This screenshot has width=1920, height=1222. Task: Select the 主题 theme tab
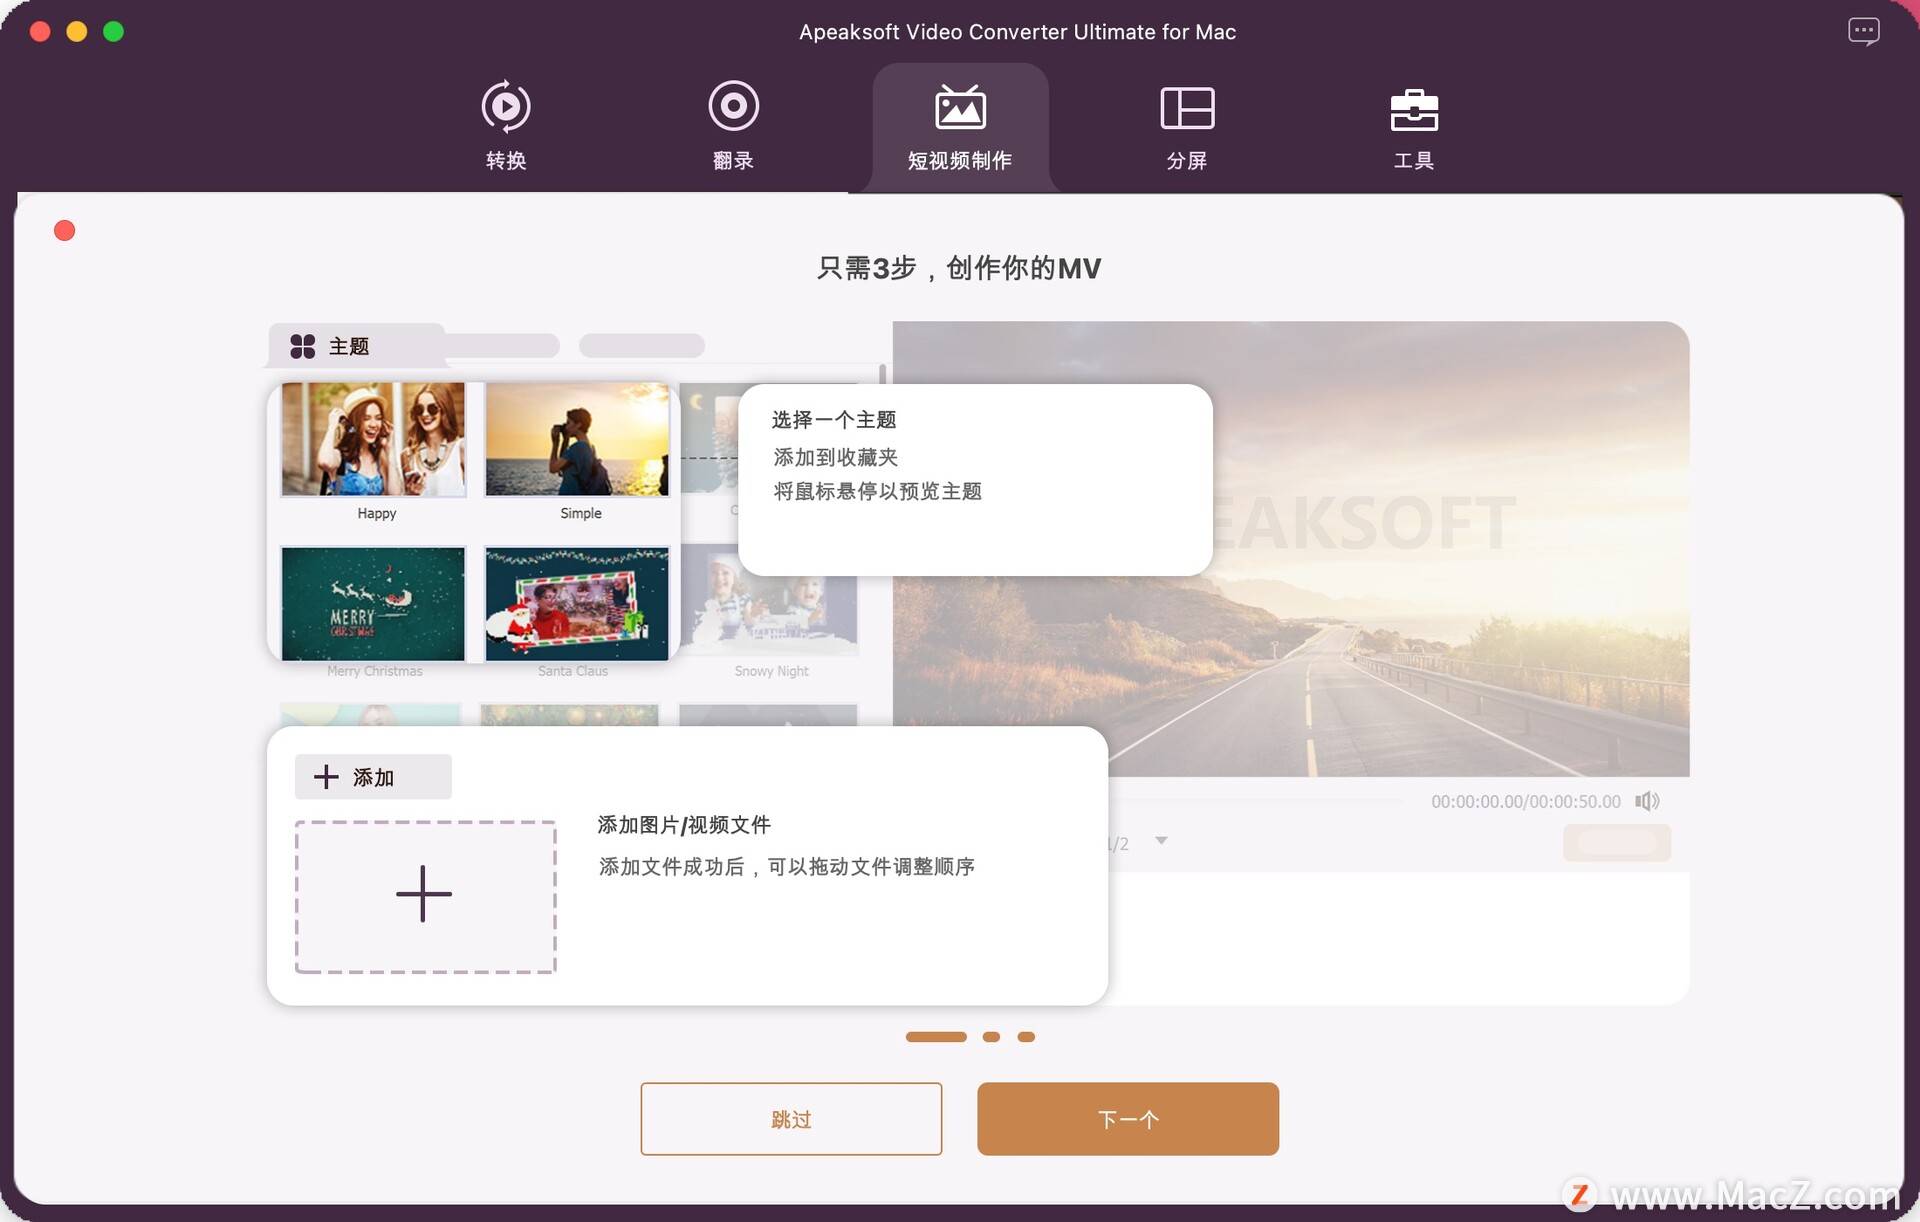(x=356, y=346)
